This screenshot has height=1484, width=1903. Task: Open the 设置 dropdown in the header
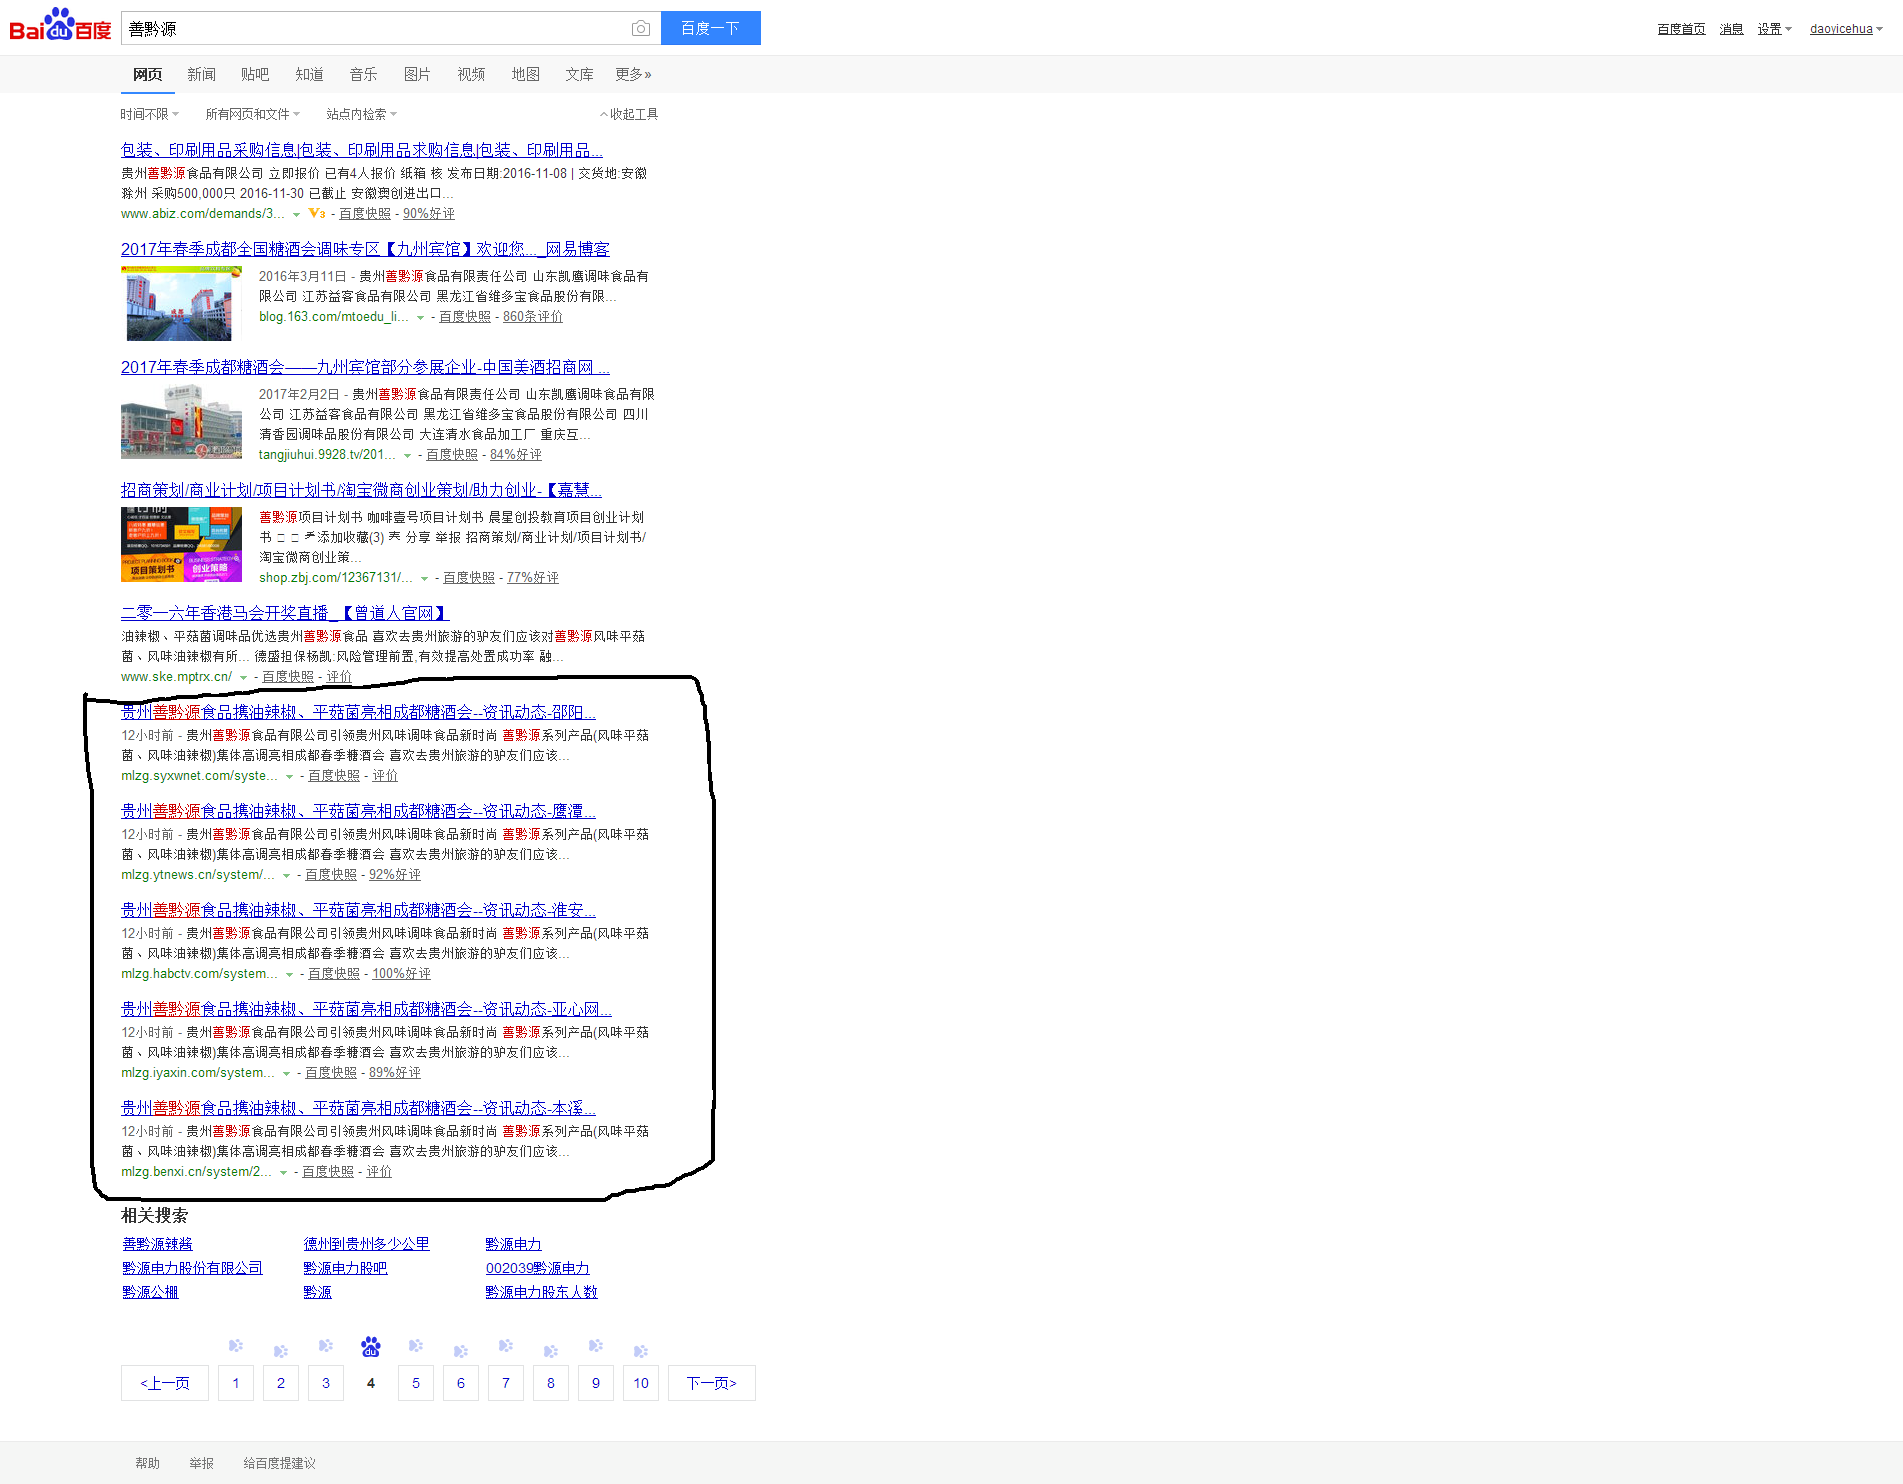point(1774,29)
